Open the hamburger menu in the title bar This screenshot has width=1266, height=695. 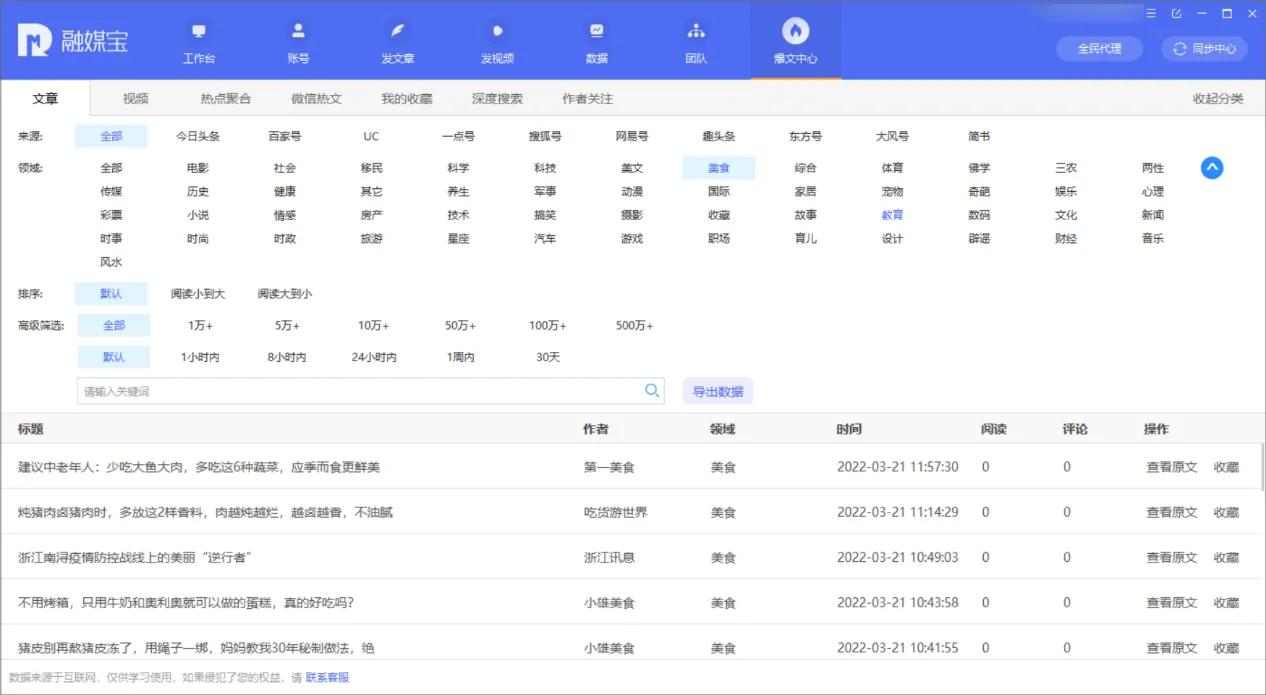tap(1150, 13)
